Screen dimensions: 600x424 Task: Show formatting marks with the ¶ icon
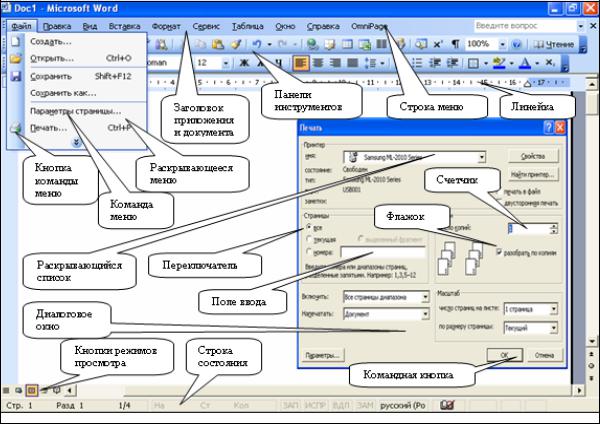455,44
